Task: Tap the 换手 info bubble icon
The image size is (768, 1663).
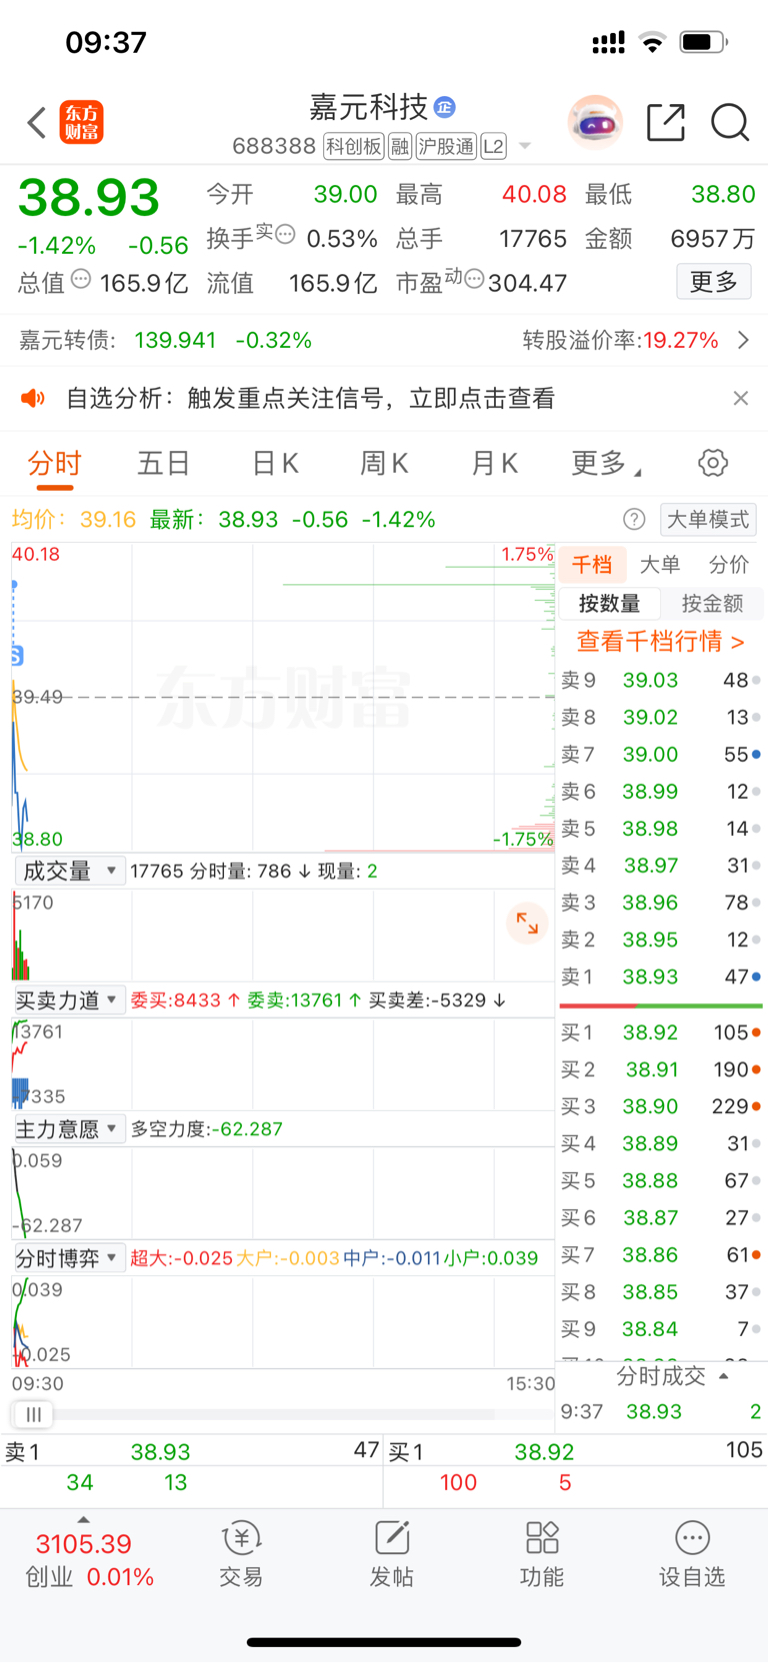Action: coord(285,235)
